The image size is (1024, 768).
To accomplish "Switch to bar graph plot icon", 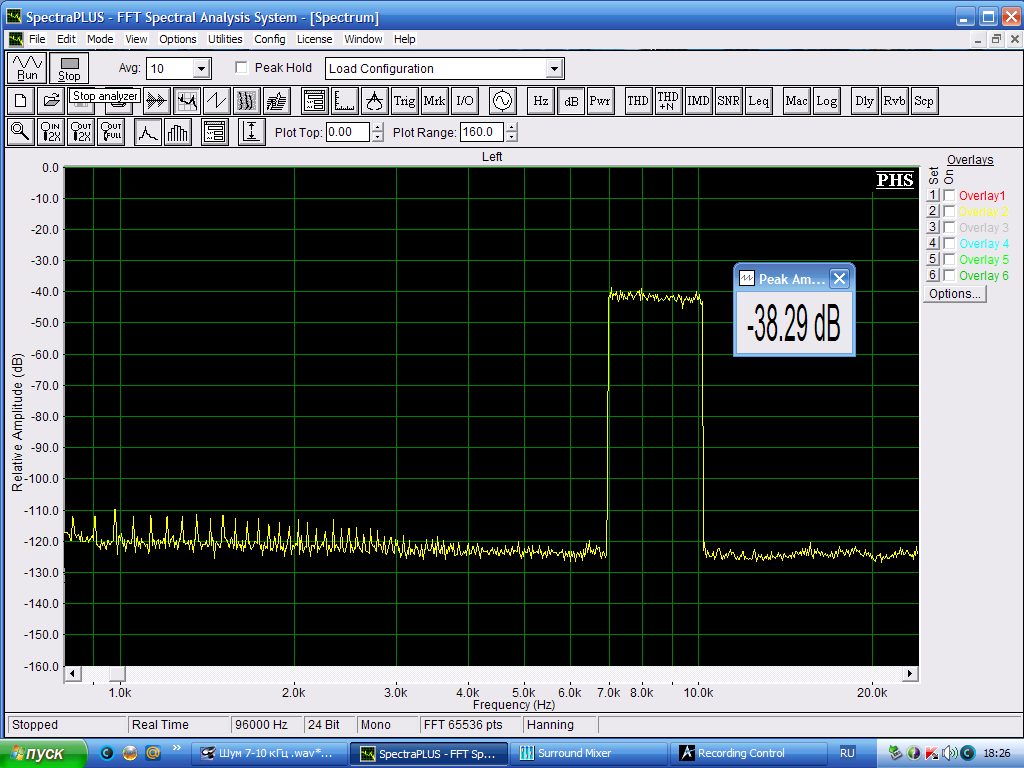I will point(178,132).
